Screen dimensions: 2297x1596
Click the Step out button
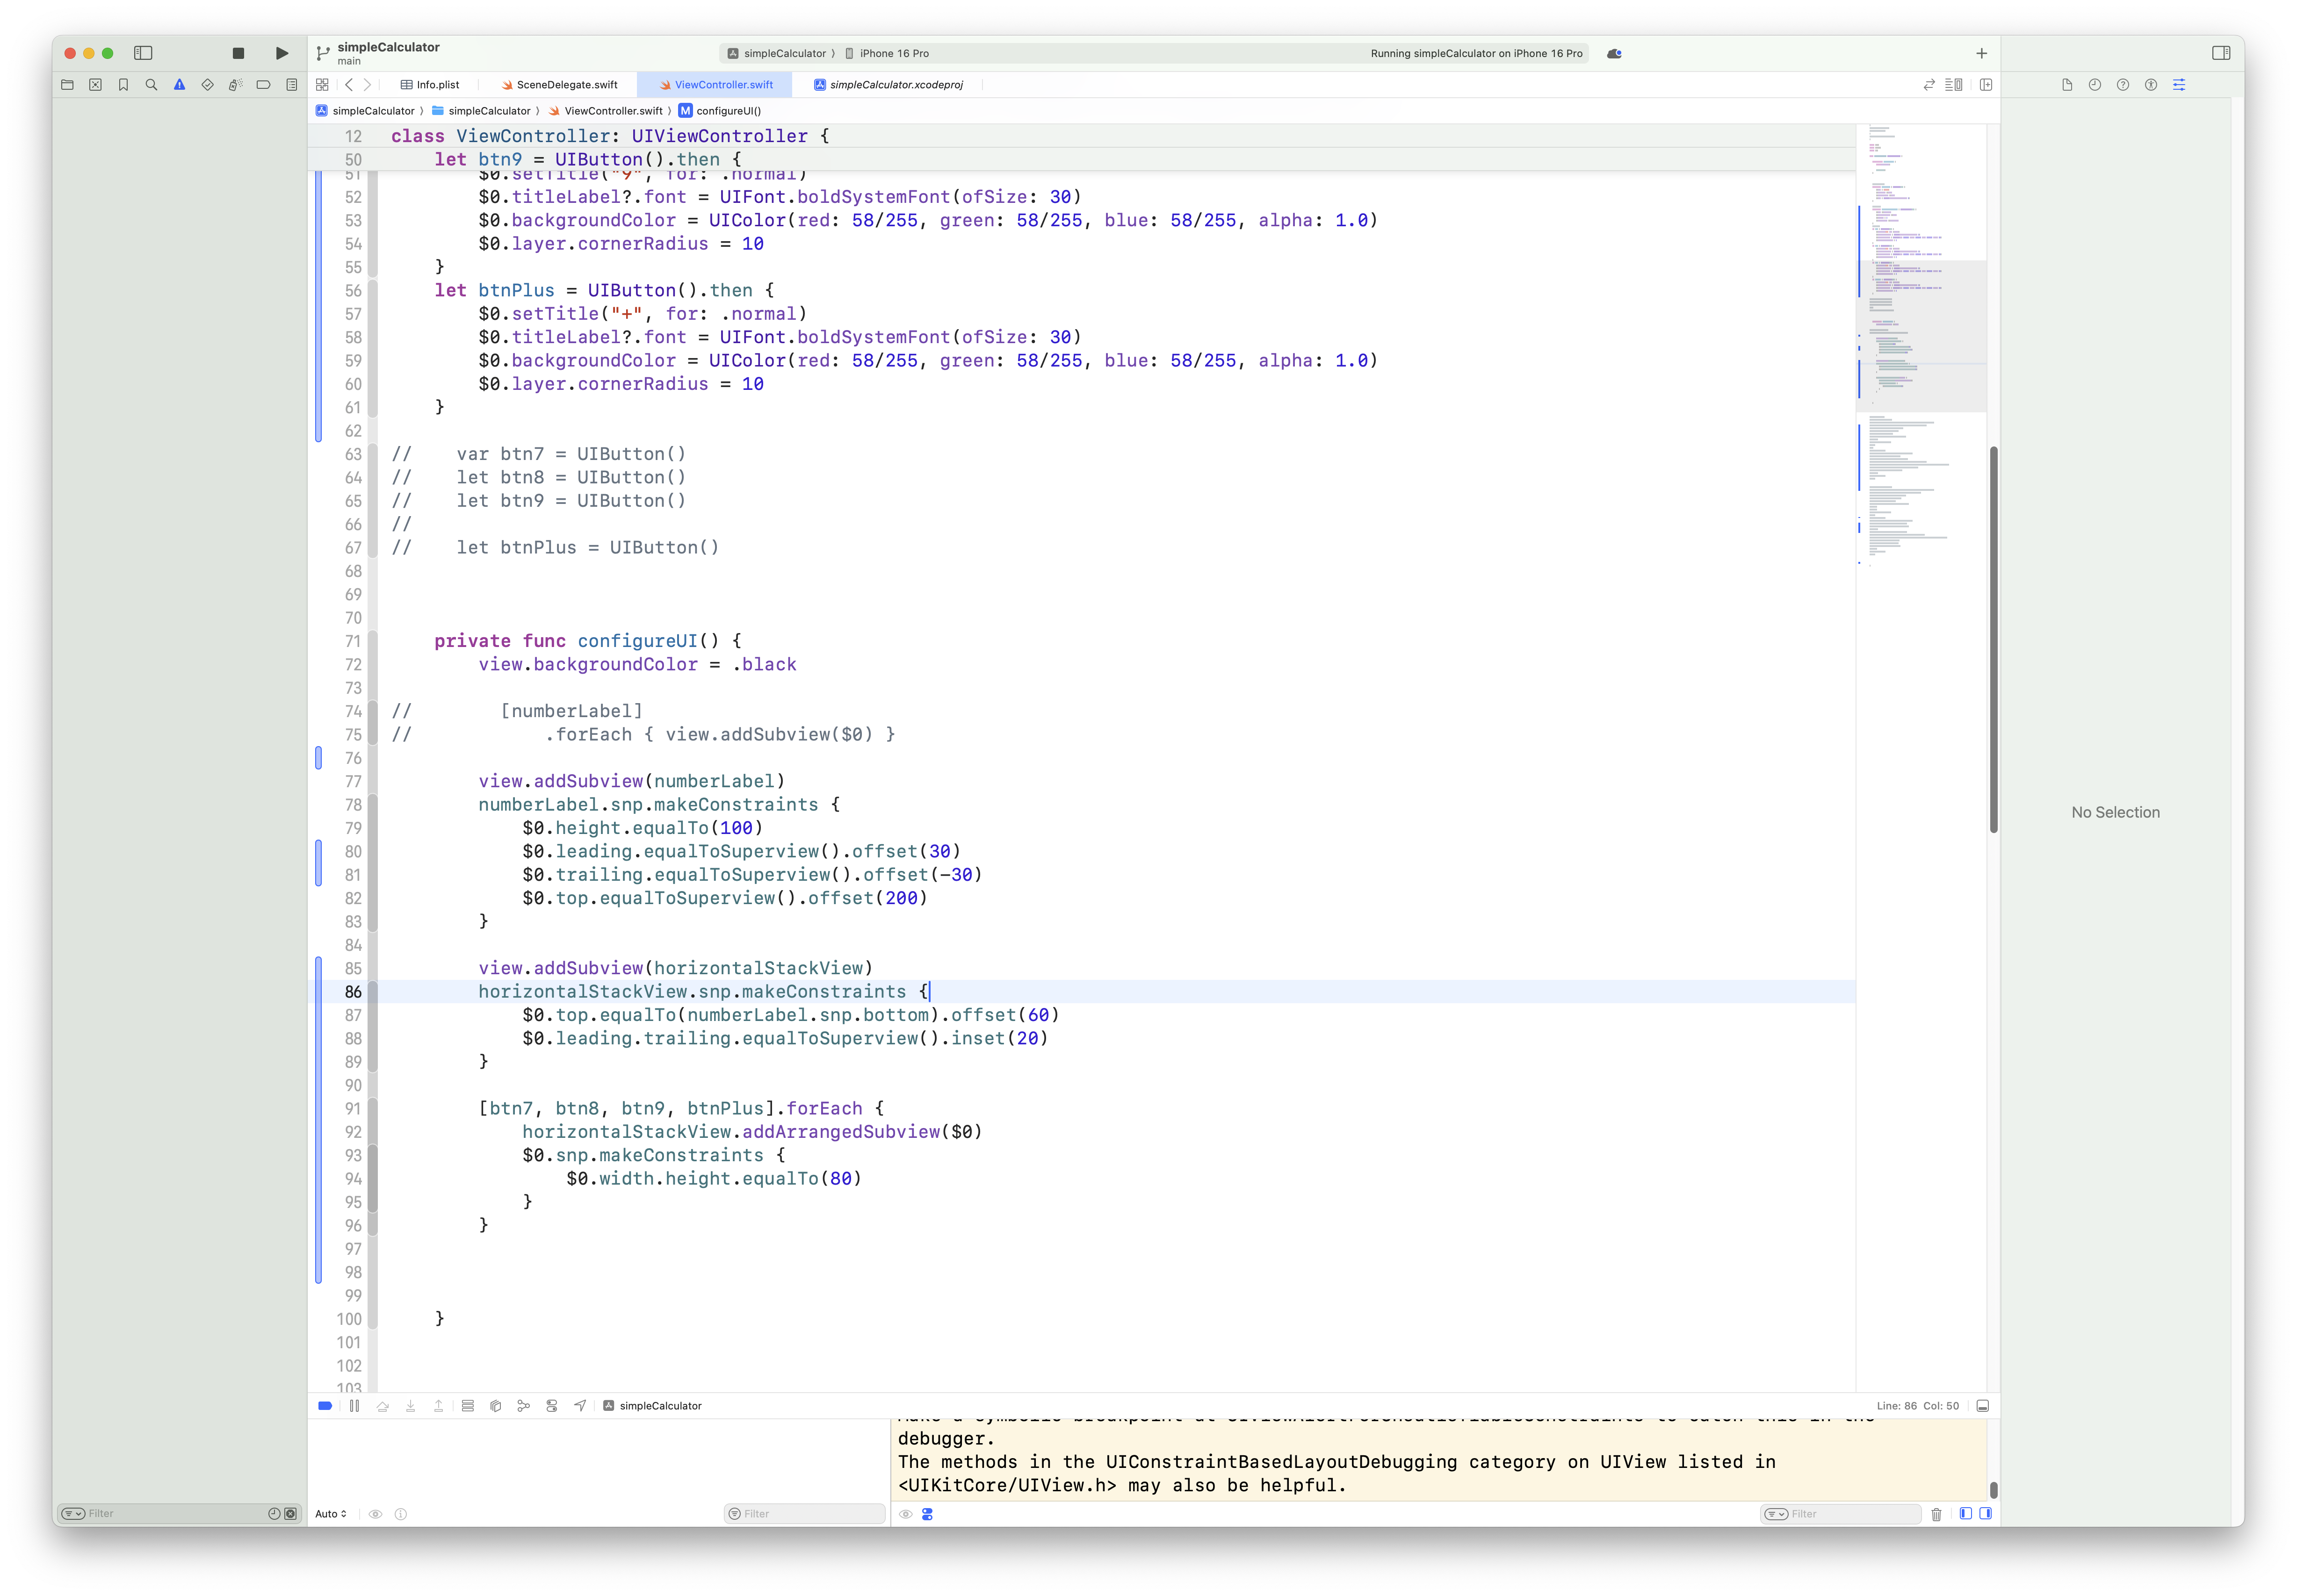(438, 1406)
